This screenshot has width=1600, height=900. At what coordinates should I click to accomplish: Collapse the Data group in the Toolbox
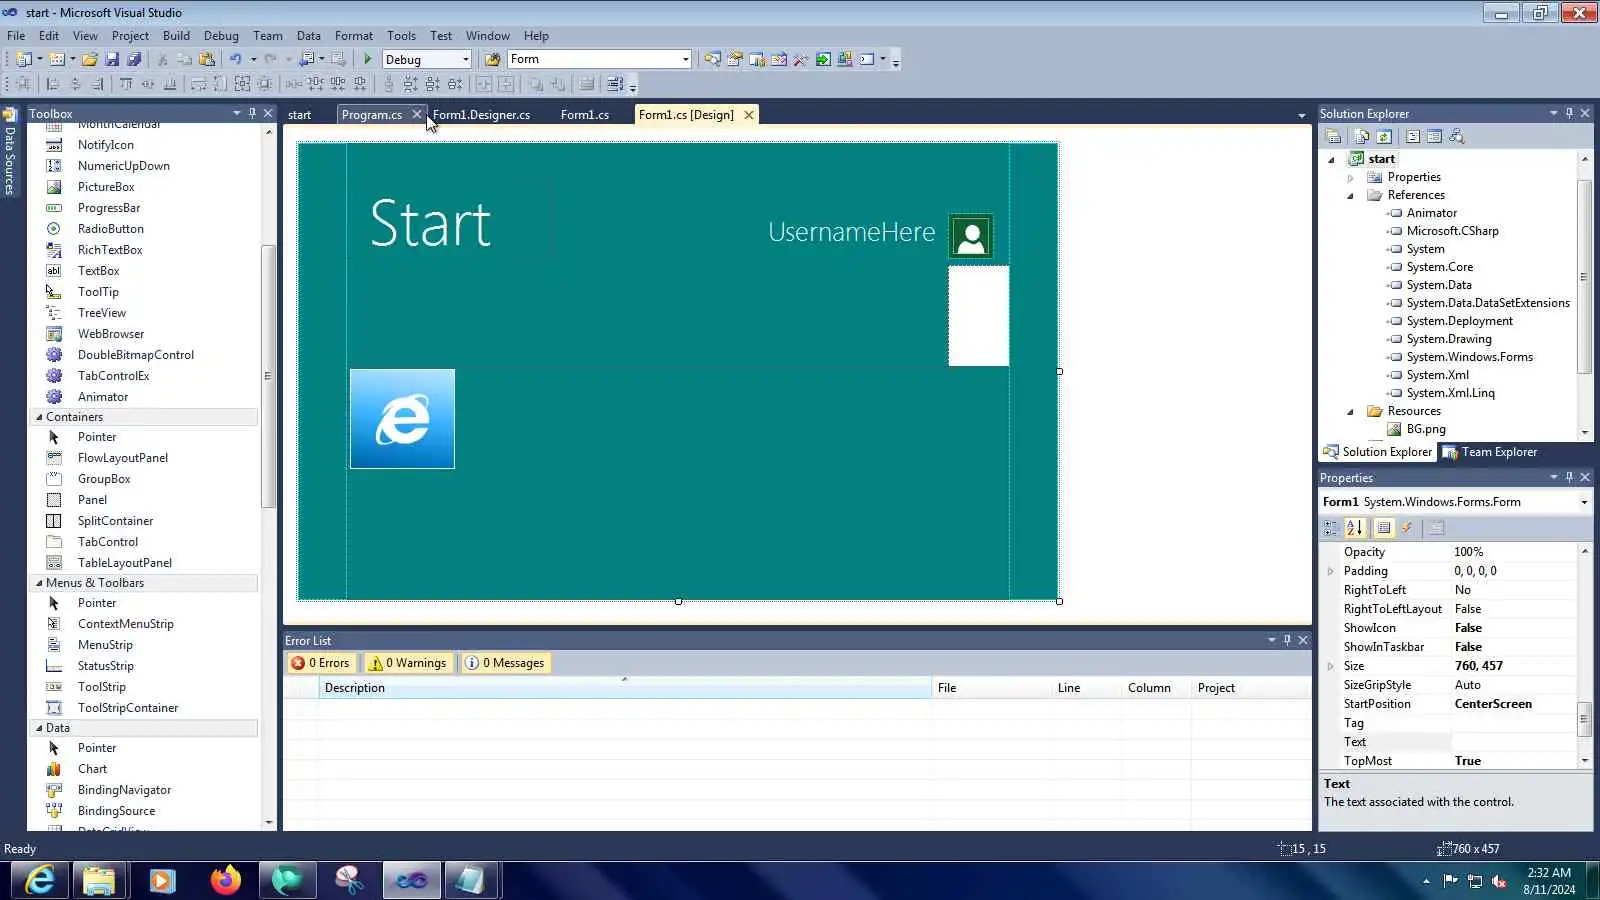click(x=39, y=728)
